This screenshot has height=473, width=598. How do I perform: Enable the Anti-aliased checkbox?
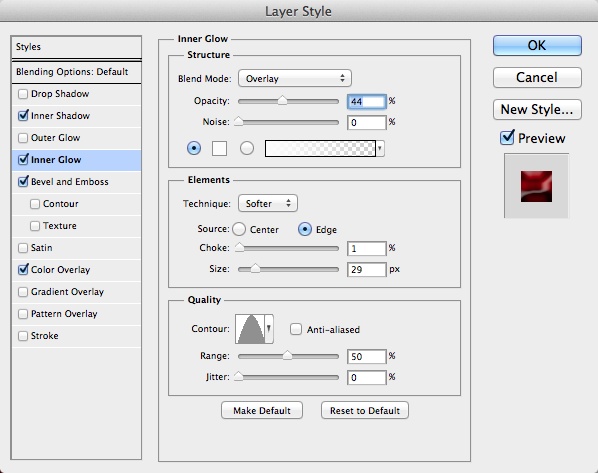[x=296, y=329]
